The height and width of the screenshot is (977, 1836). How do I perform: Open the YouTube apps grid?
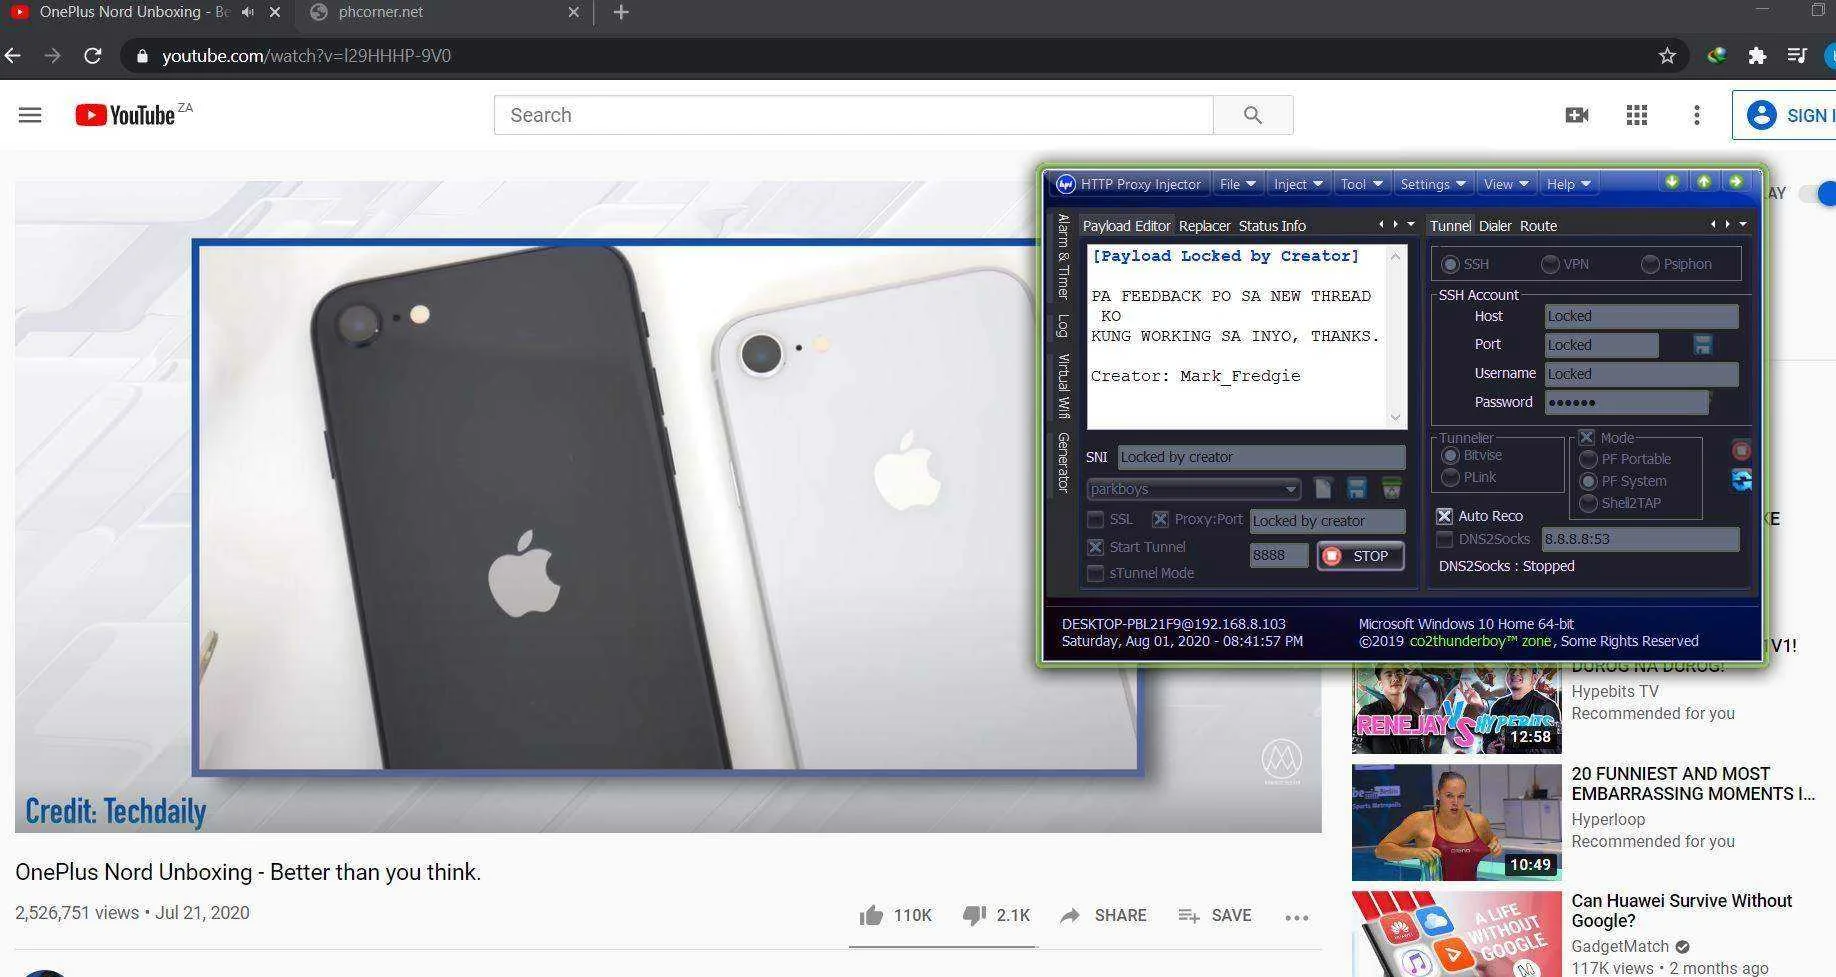click(1637, 115)
